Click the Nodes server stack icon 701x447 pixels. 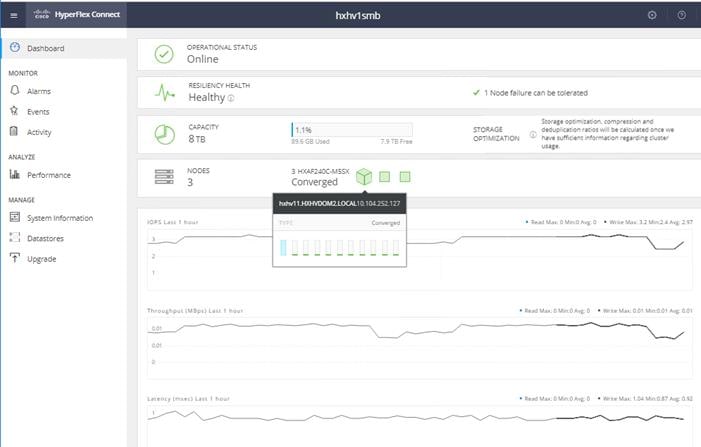point(164,177)
